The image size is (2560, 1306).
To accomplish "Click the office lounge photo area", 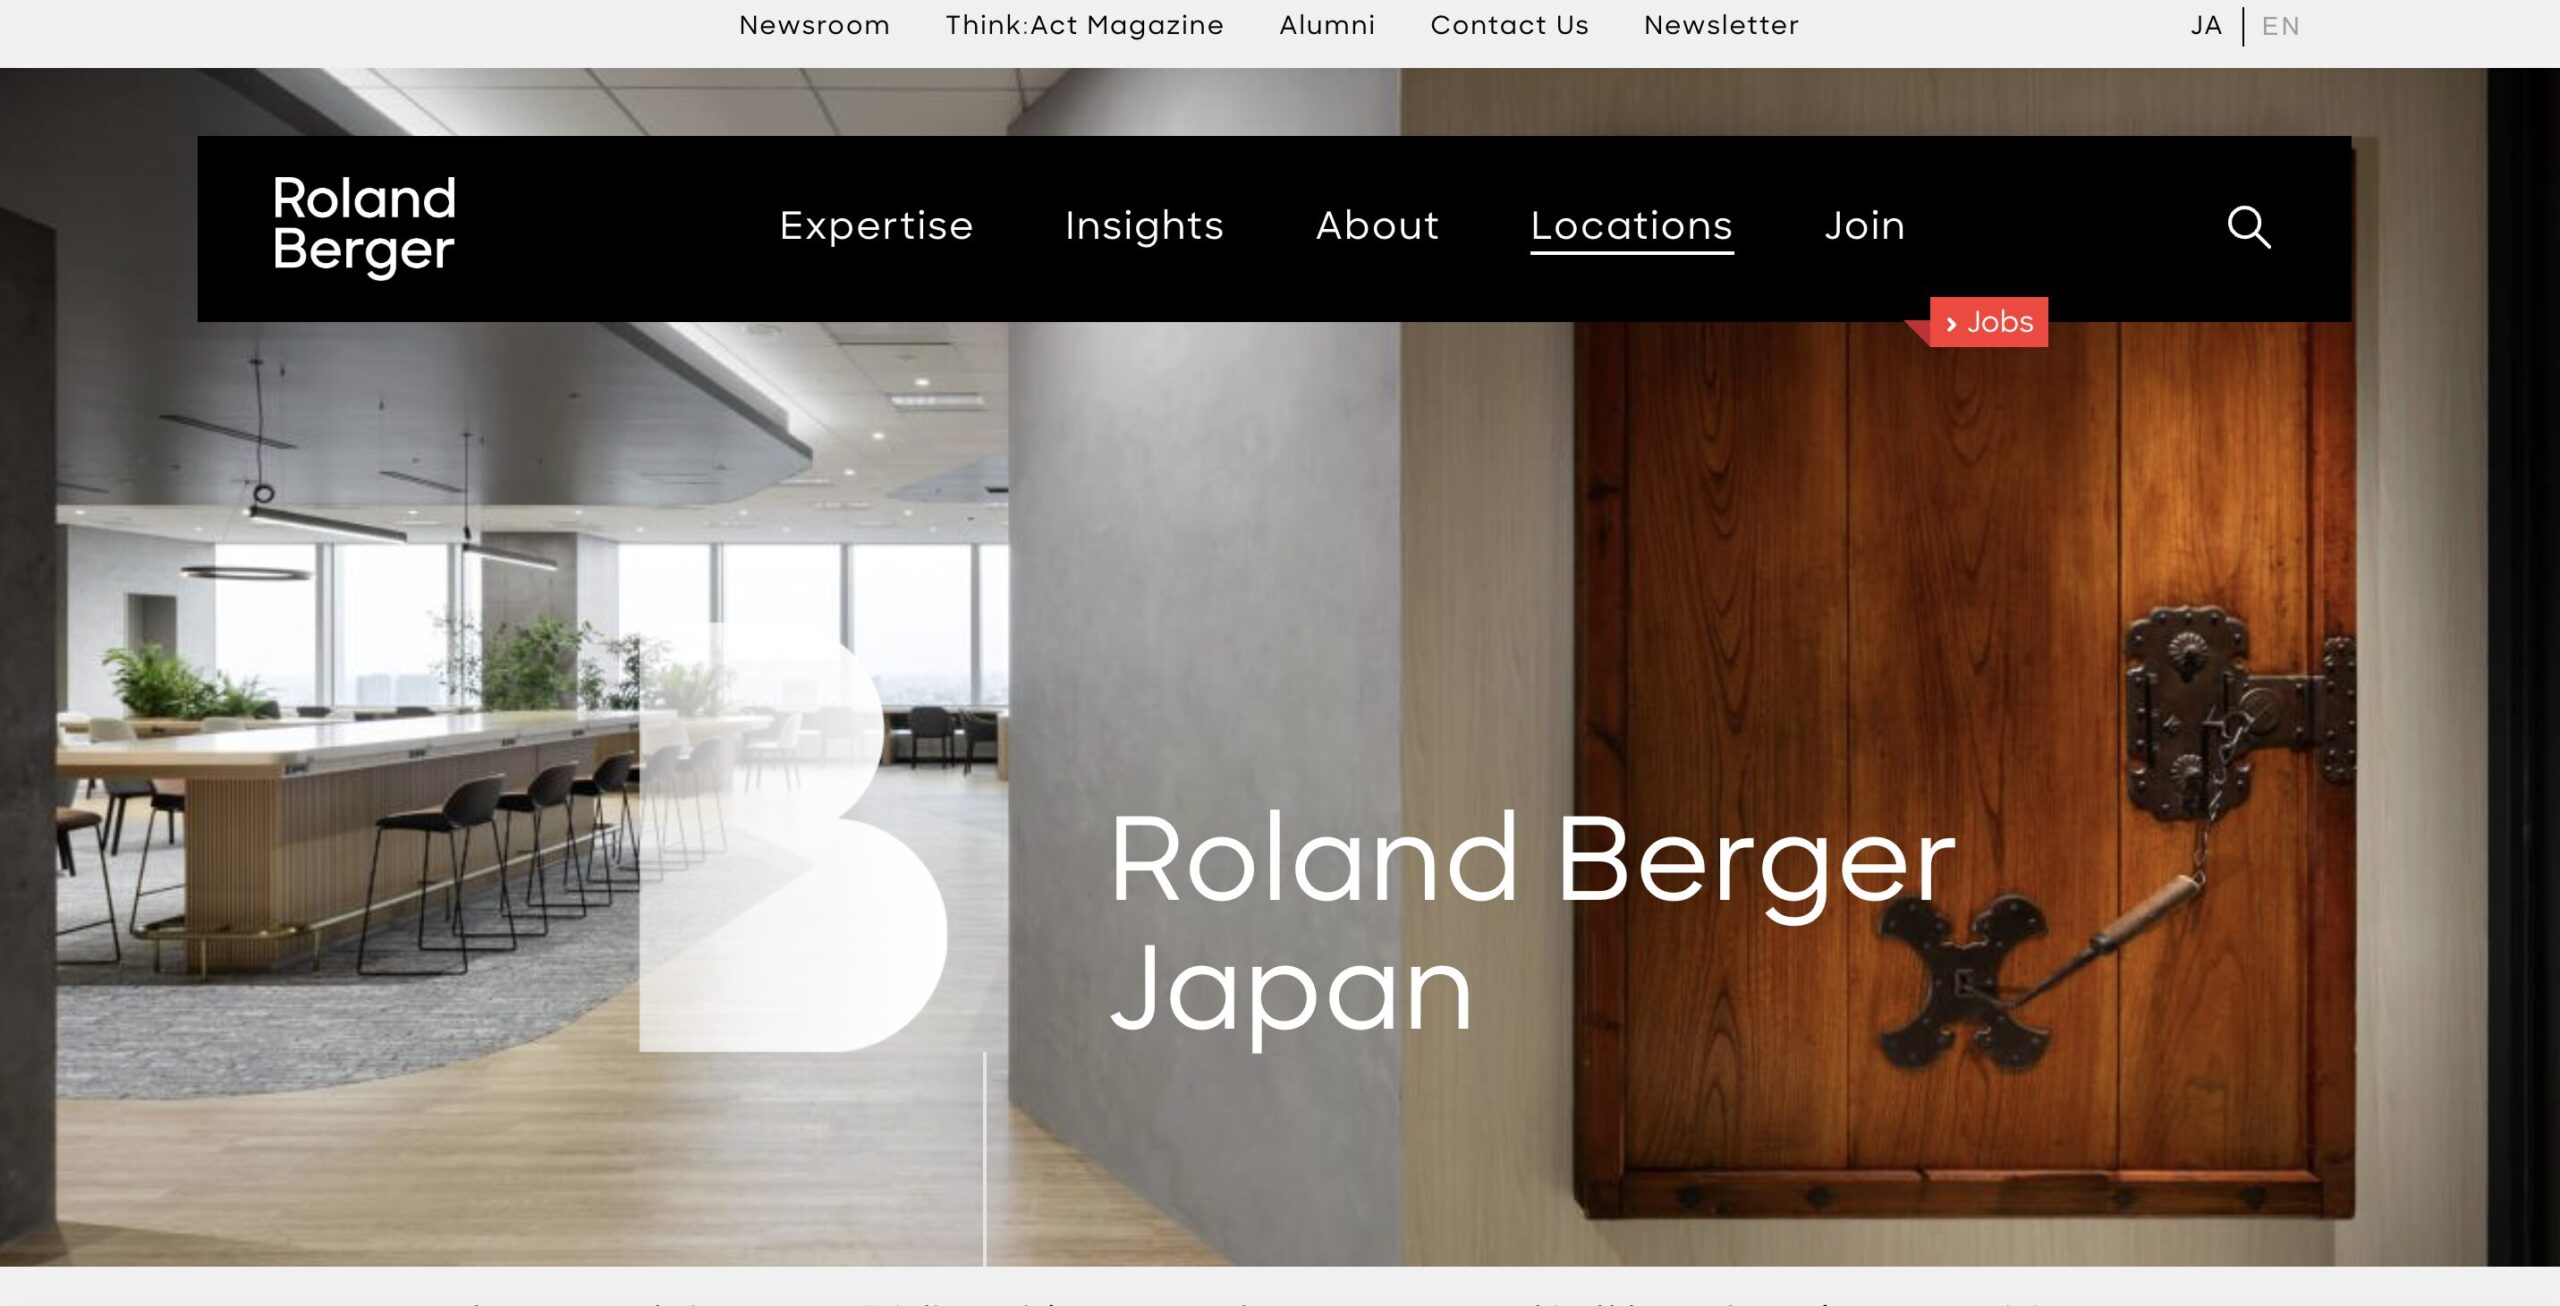I will coord(500,760).
